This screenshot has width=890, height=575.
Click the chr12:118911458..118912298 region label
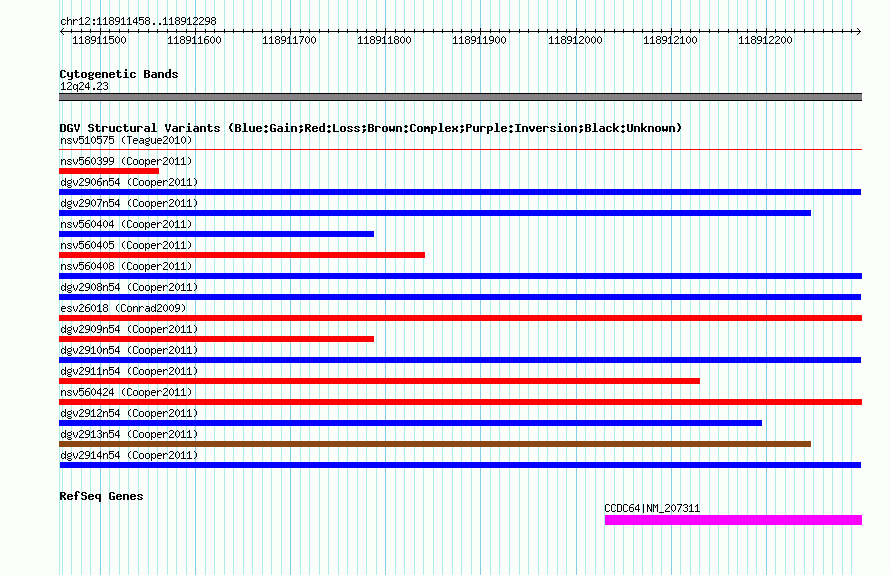click(x=138, y=22)
